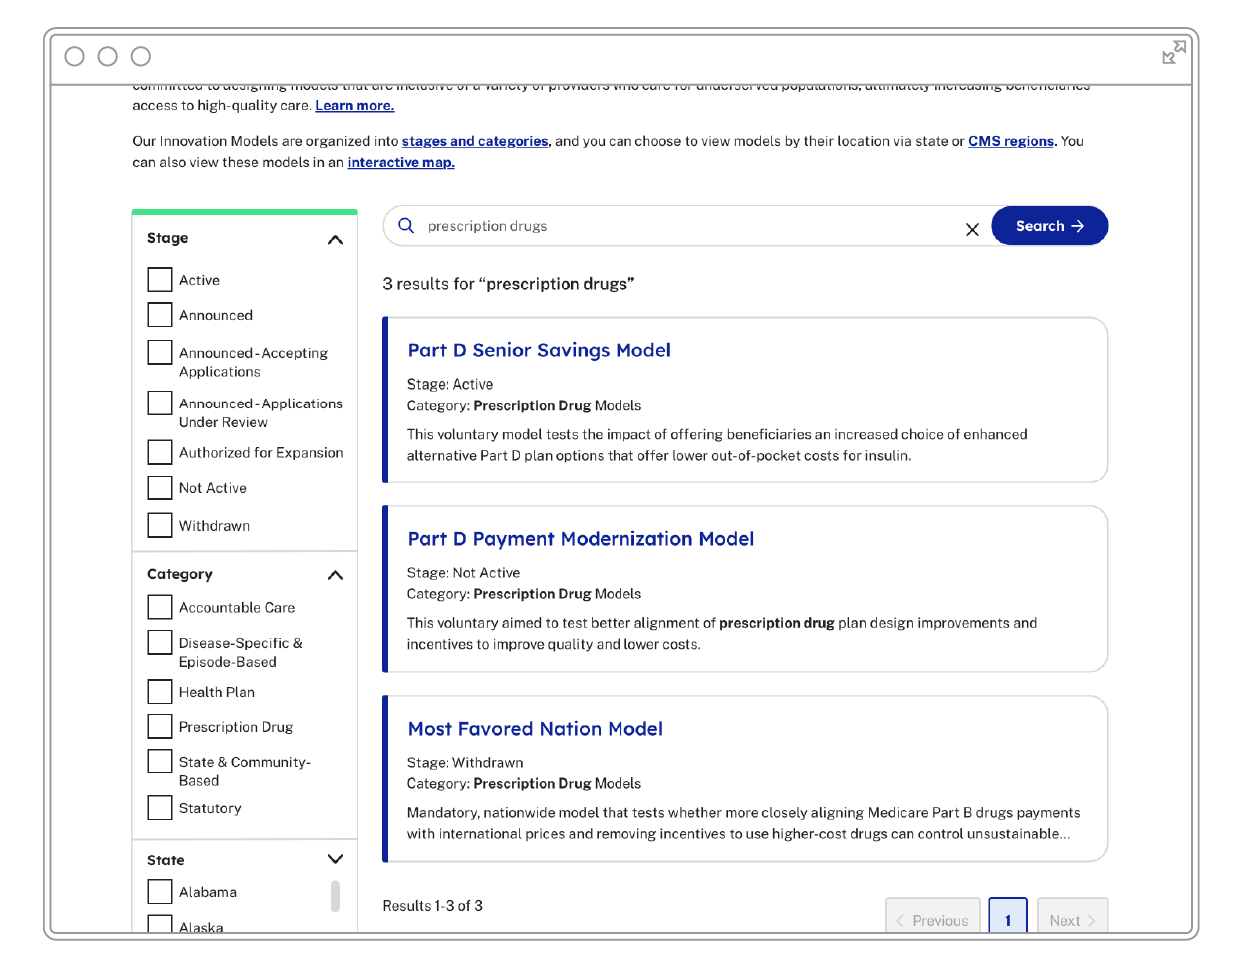
Task: Check the Withdrawn stage checkbox
Action: pos(160,525)
